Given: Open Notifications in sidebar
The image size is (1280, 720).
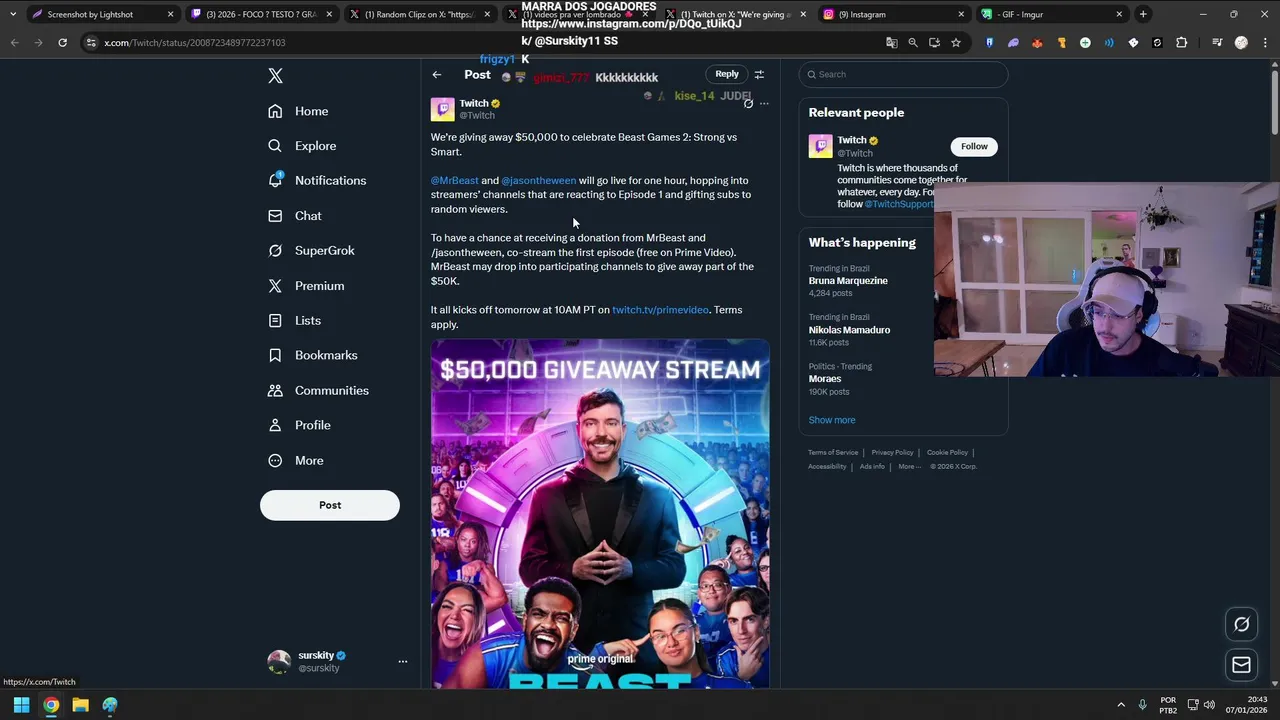Looking at the screenshot, I should (317, 181).
